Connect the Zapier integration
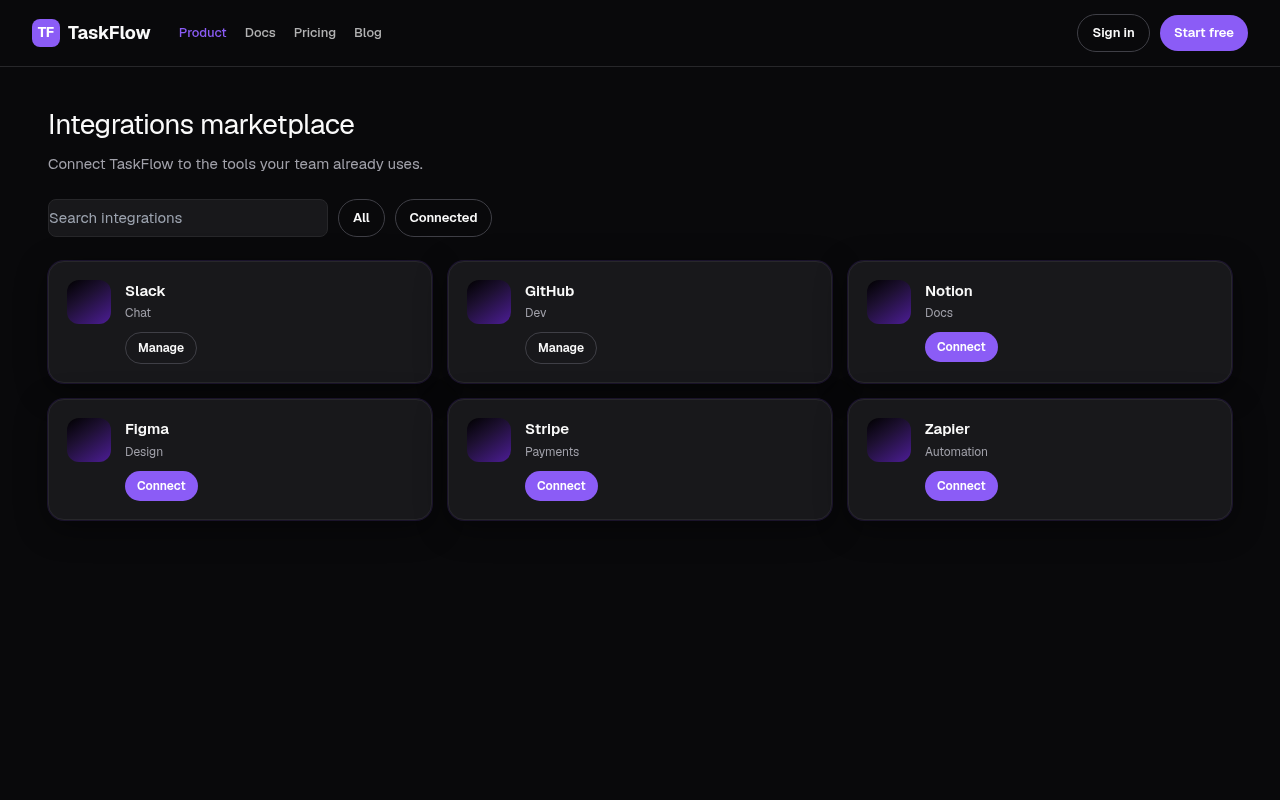The image size is (1280, 800). [961, 486]
